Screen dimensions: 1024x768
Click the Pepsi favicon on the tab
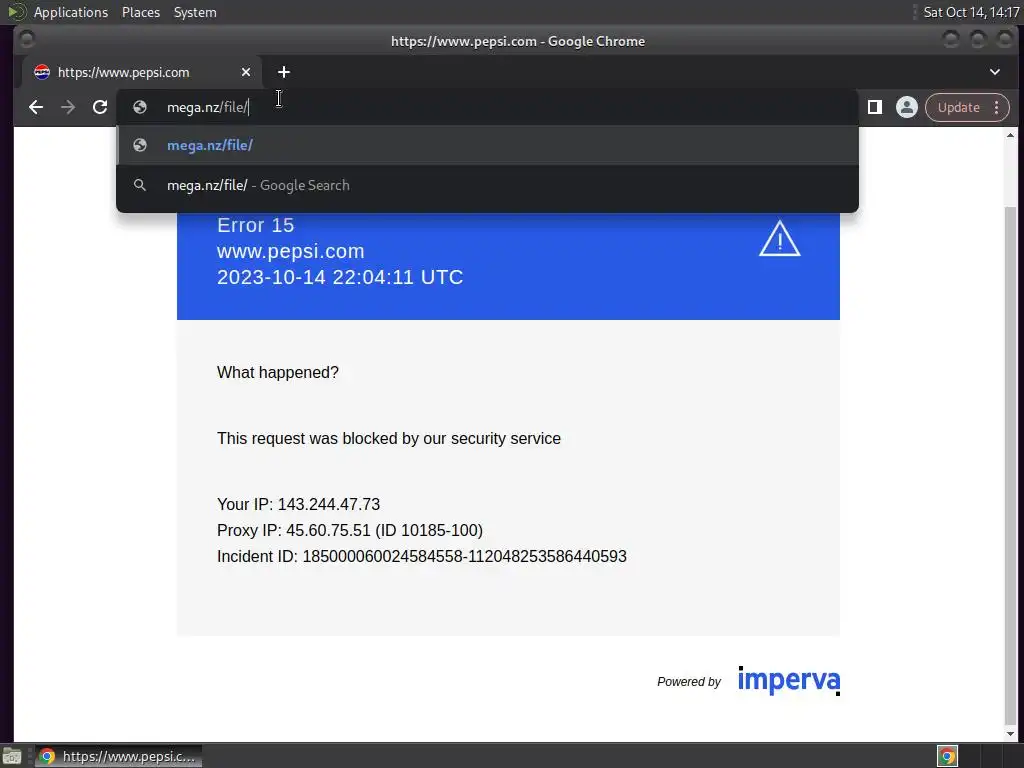point(42,72)
